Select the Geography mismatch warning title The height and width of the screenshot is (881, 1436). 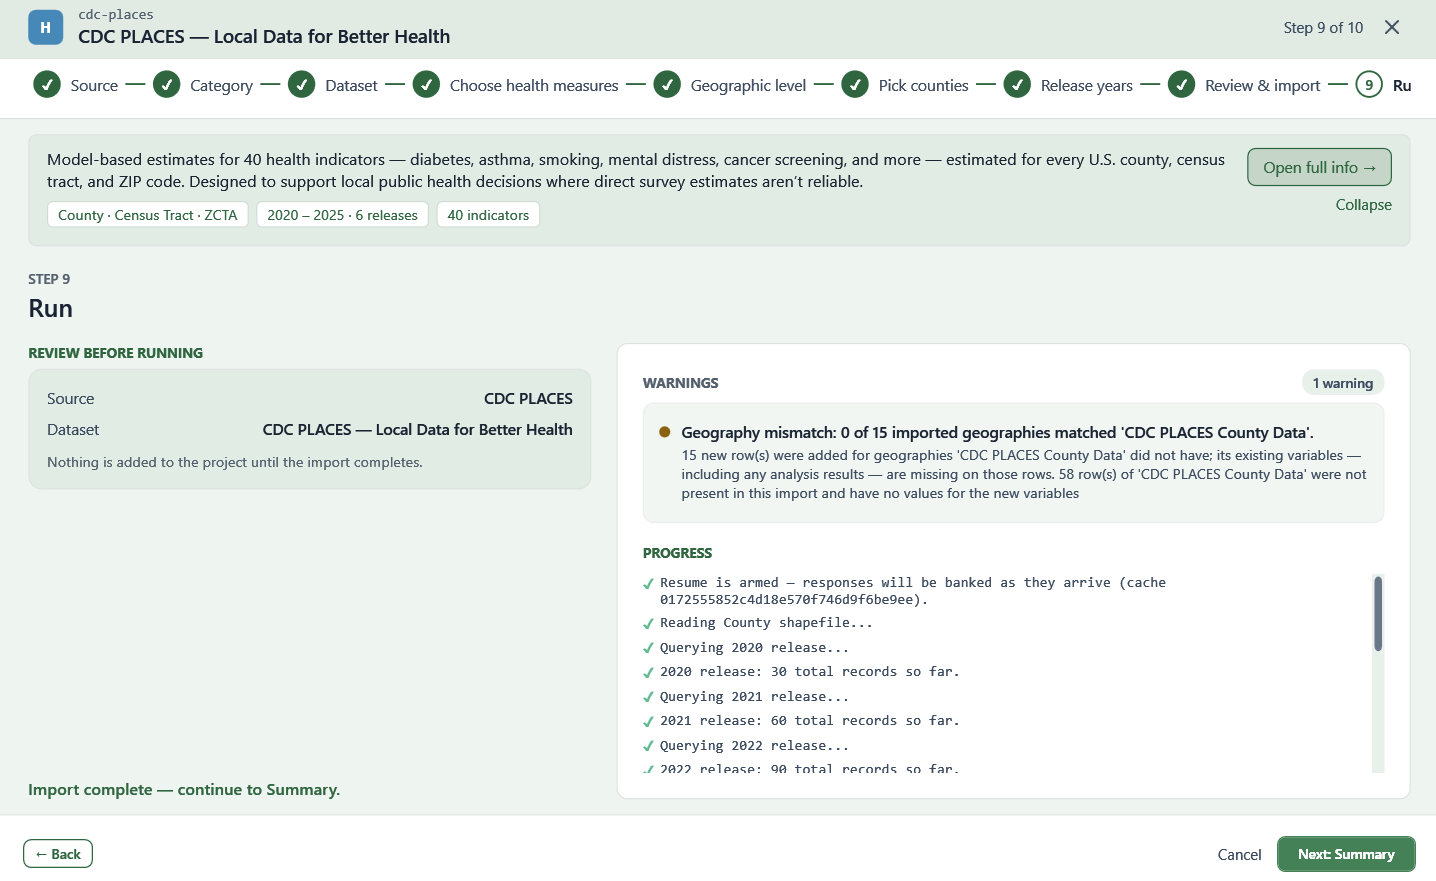(997, 433)
